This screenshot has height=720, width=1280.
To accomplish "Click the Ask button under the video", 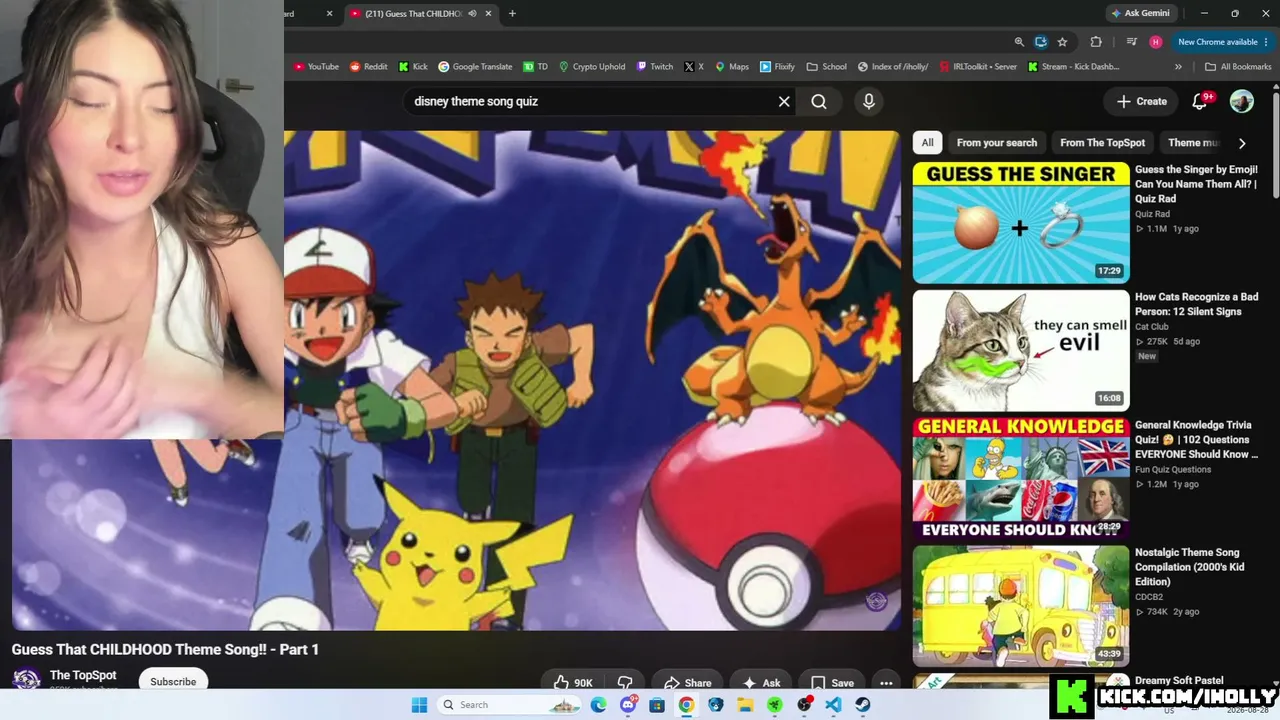I will (760, 683).
